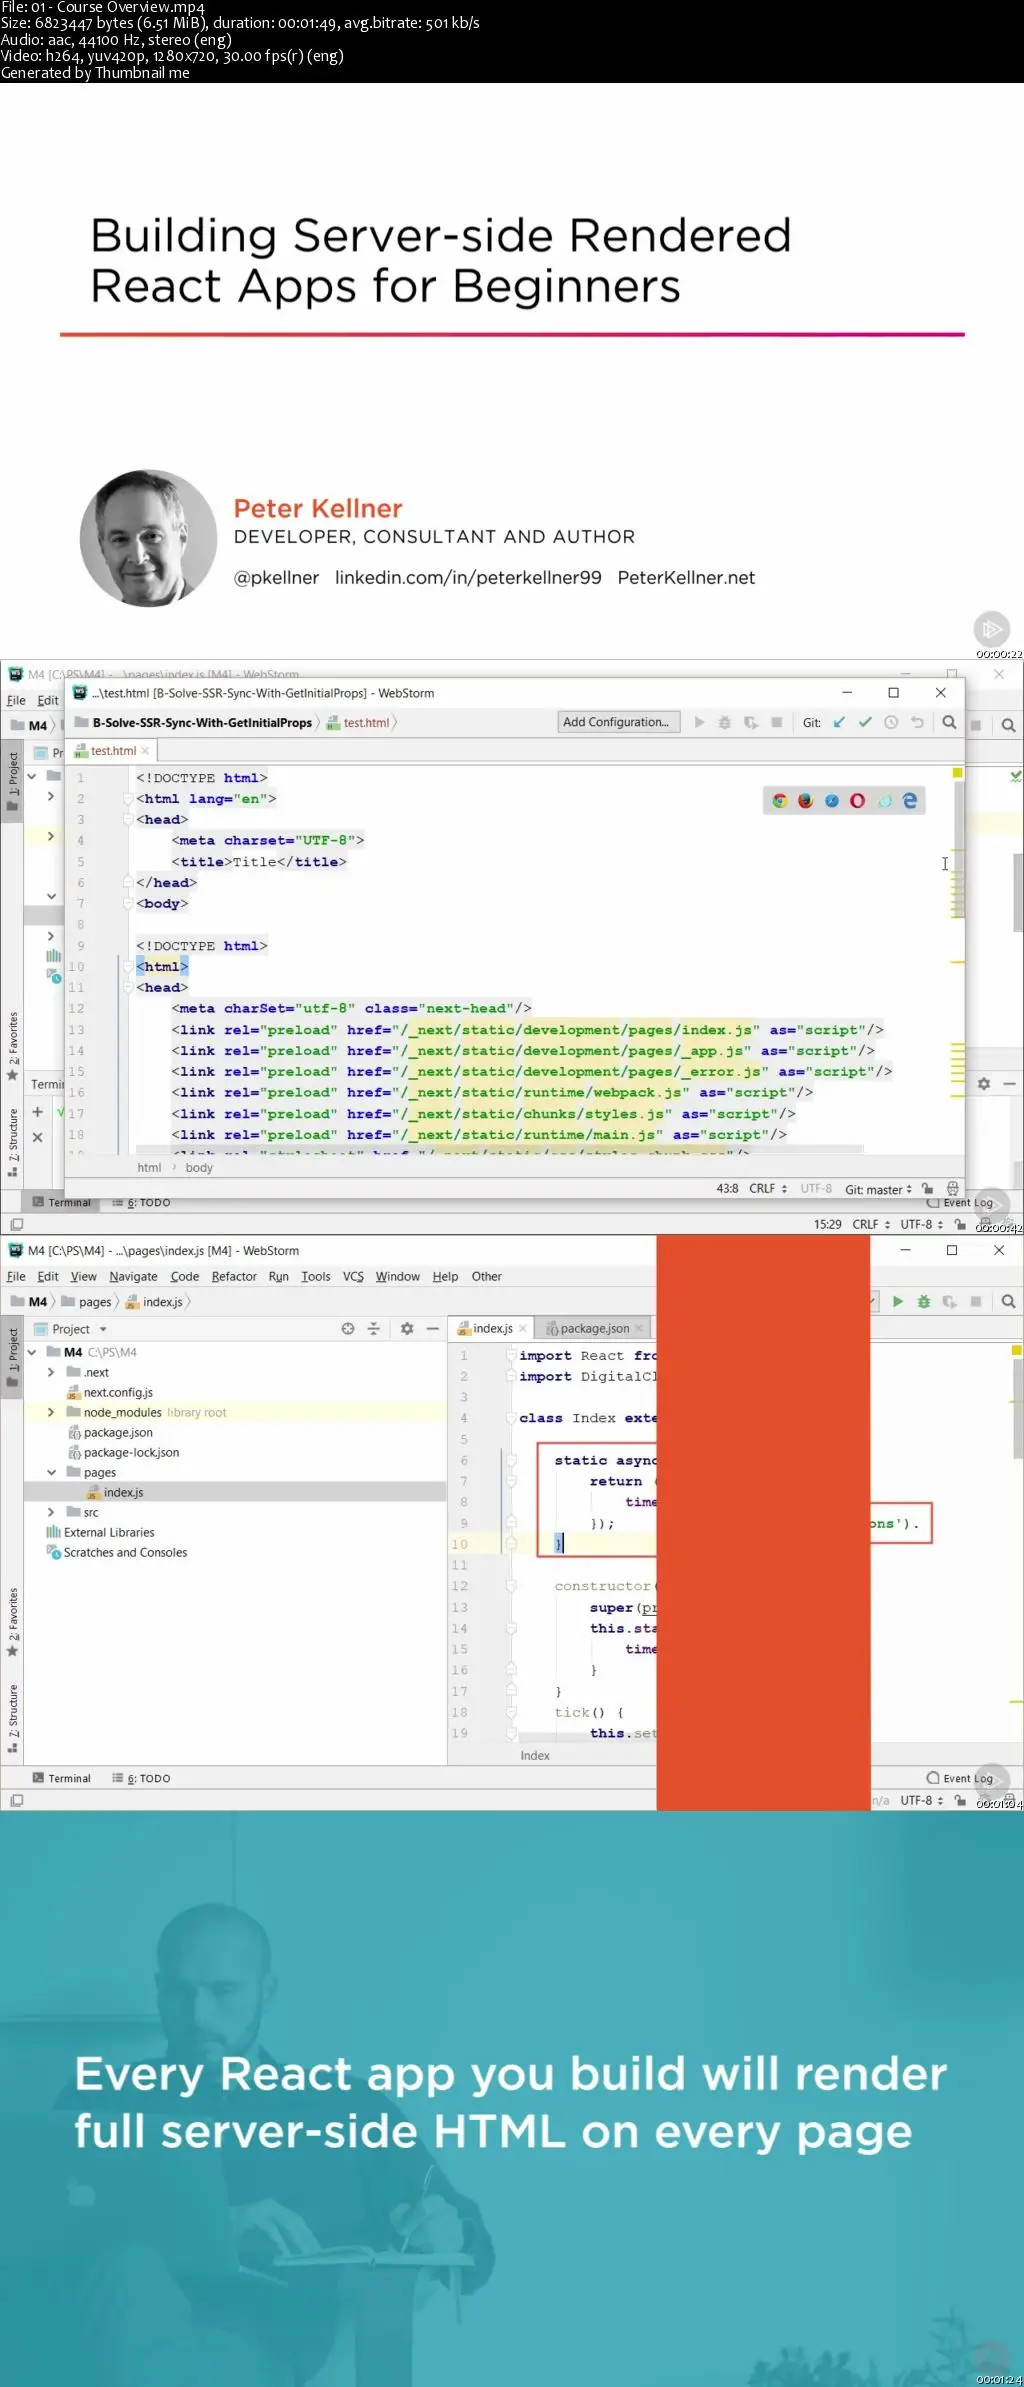Open test.html preview in Chrome
Screen dimensions: 1024x2387
[780, 801]
